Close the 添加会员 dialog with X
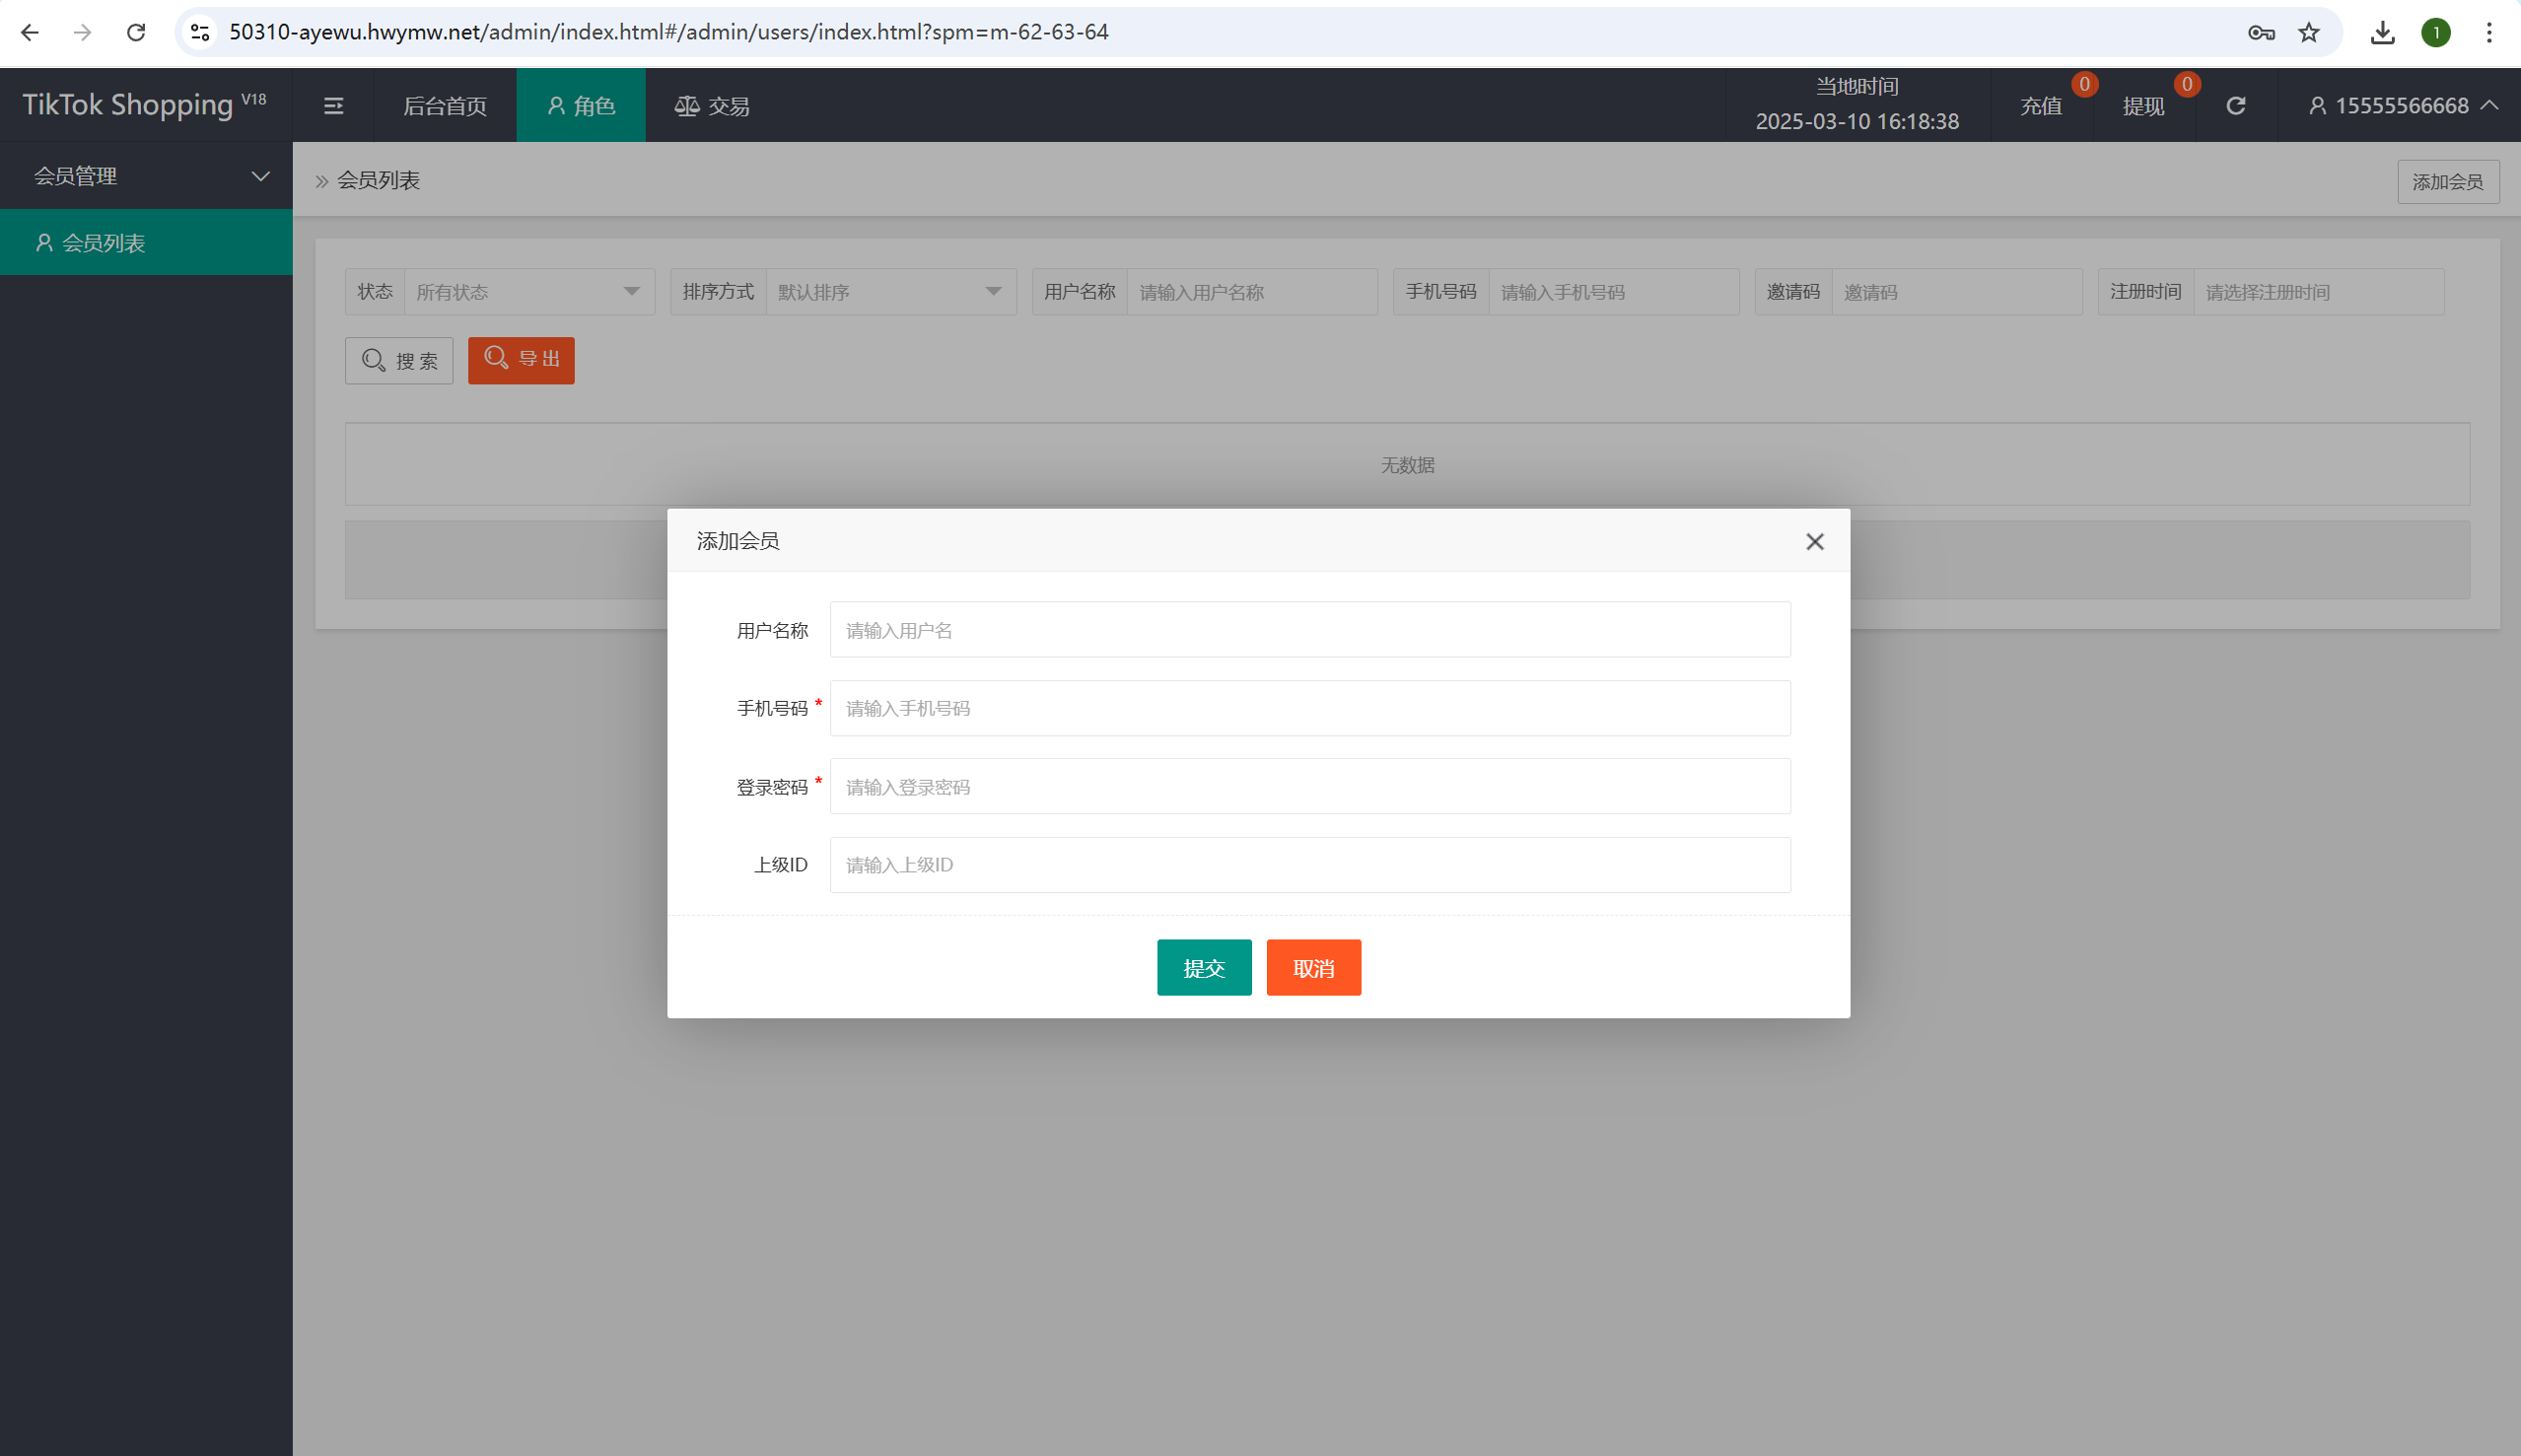 [x=1814, y=541]
